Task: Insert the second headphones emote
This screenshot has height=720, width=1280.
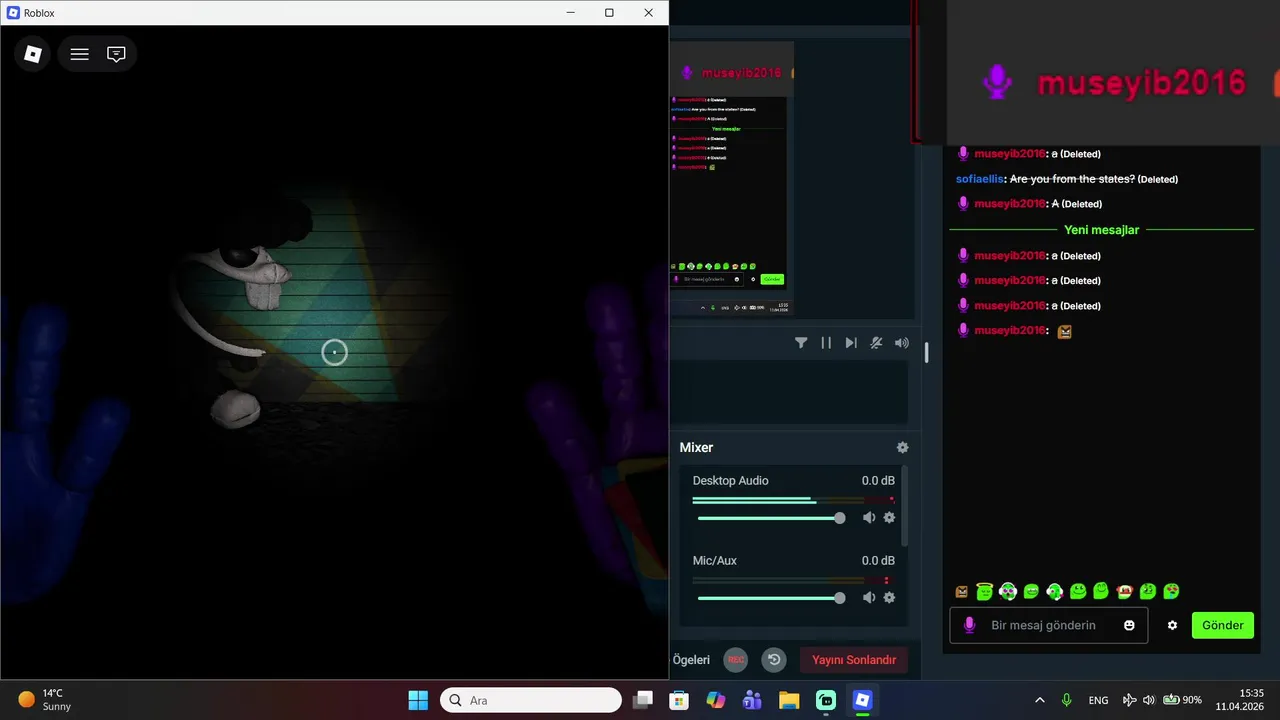Action: [1054, 592]
